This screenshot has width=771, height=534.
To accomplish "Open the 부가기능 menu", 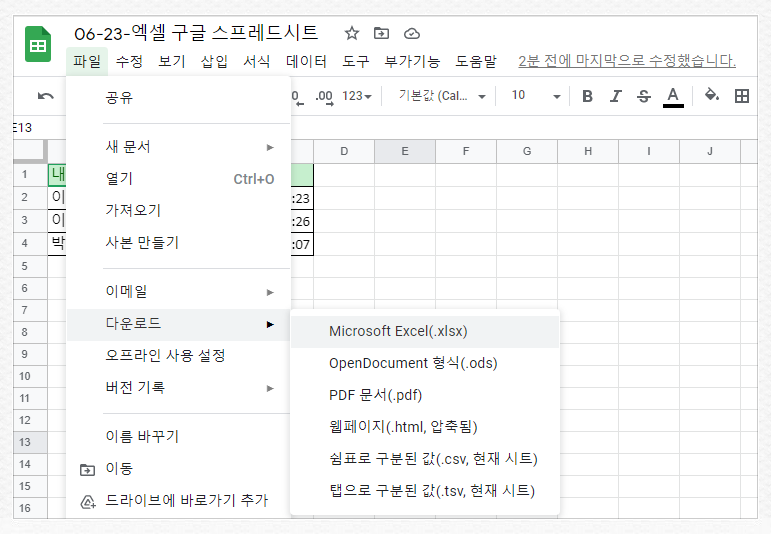I will click(x=412, y=61).
